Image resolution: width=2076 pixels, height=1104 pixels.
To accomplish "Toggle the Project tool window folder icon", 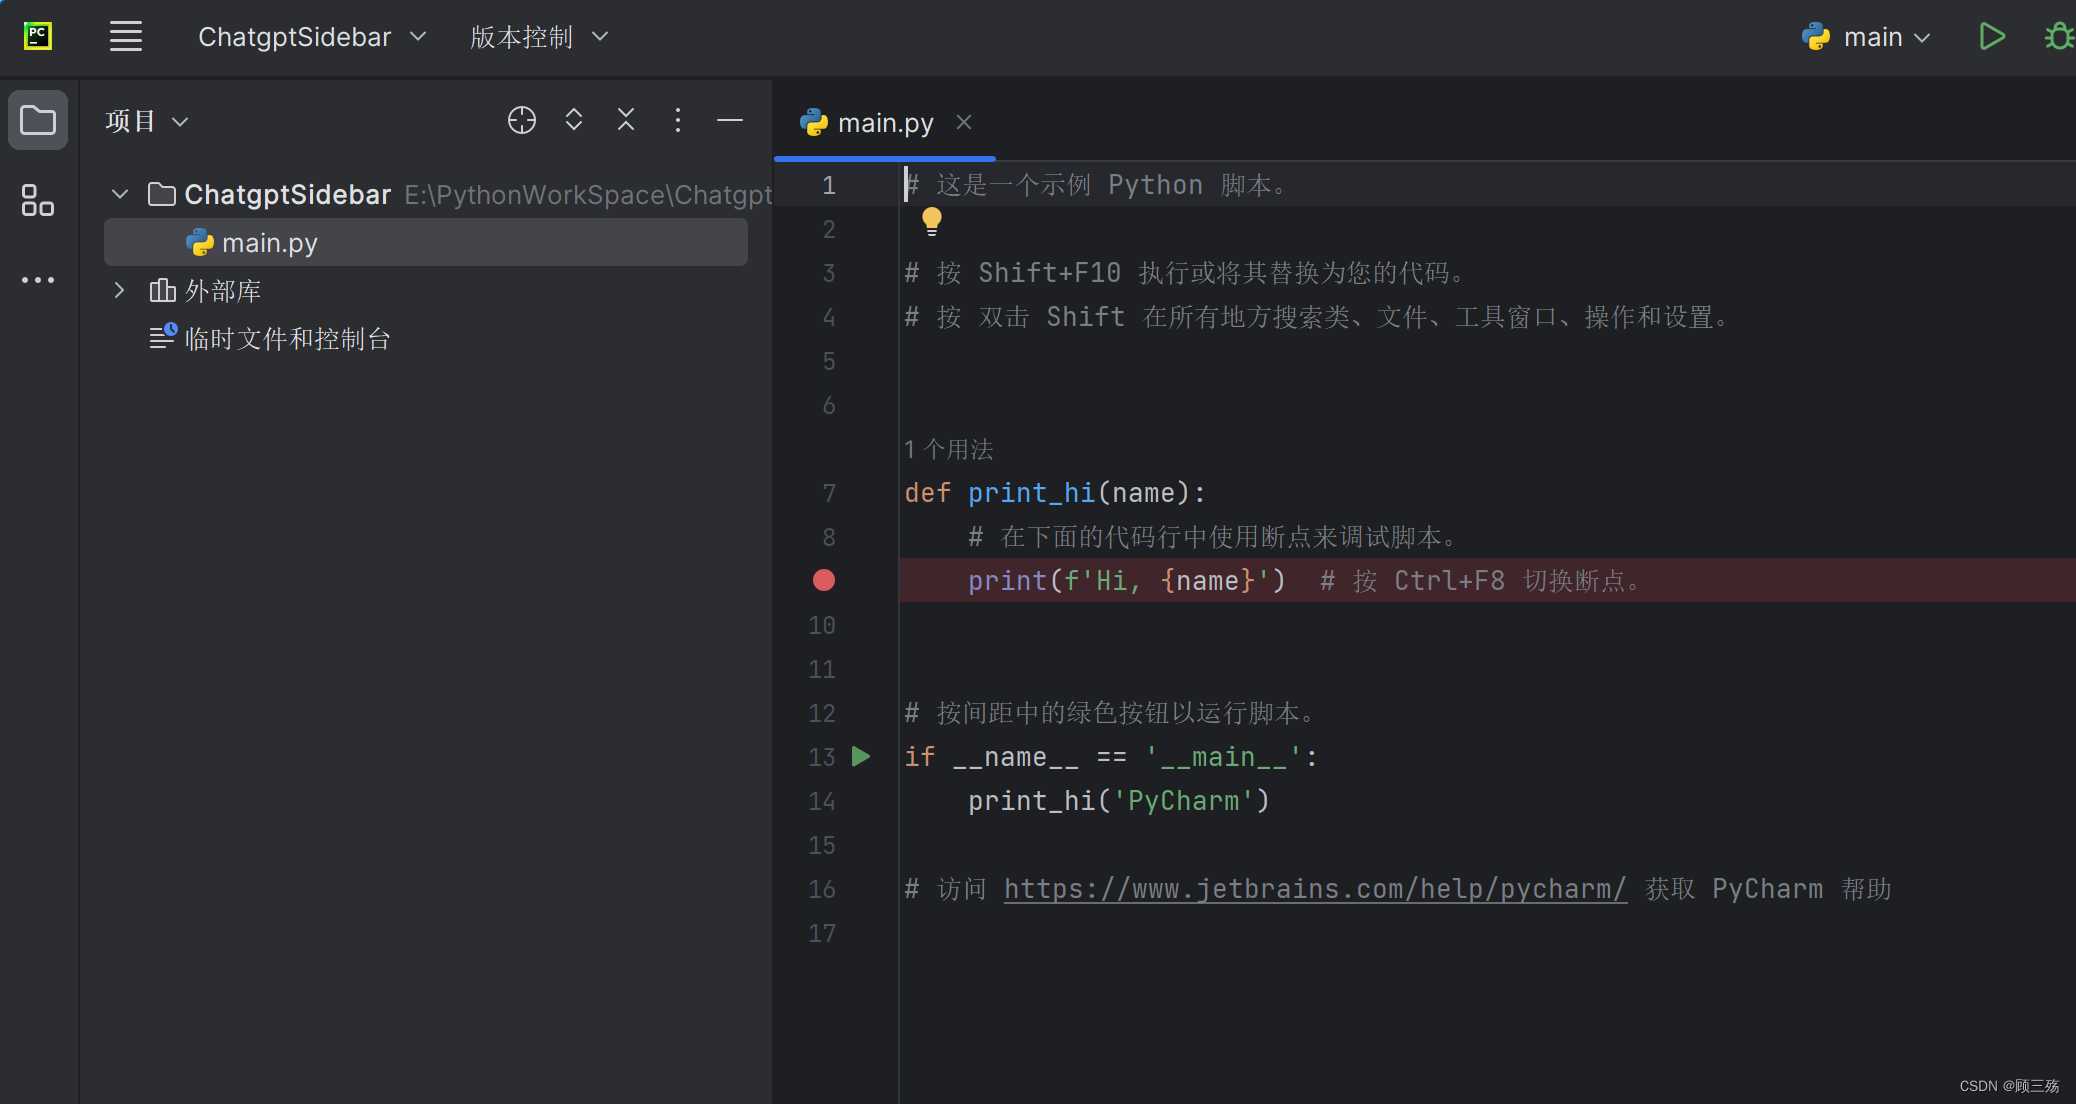I will 38,120.
